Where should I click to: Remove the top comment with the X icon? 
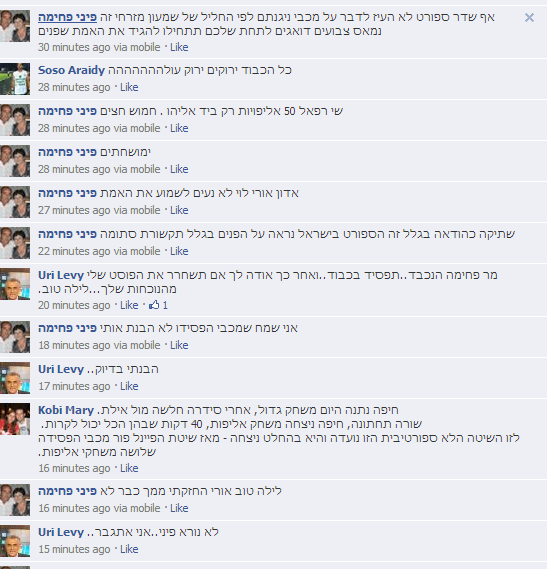pos(529,17)
